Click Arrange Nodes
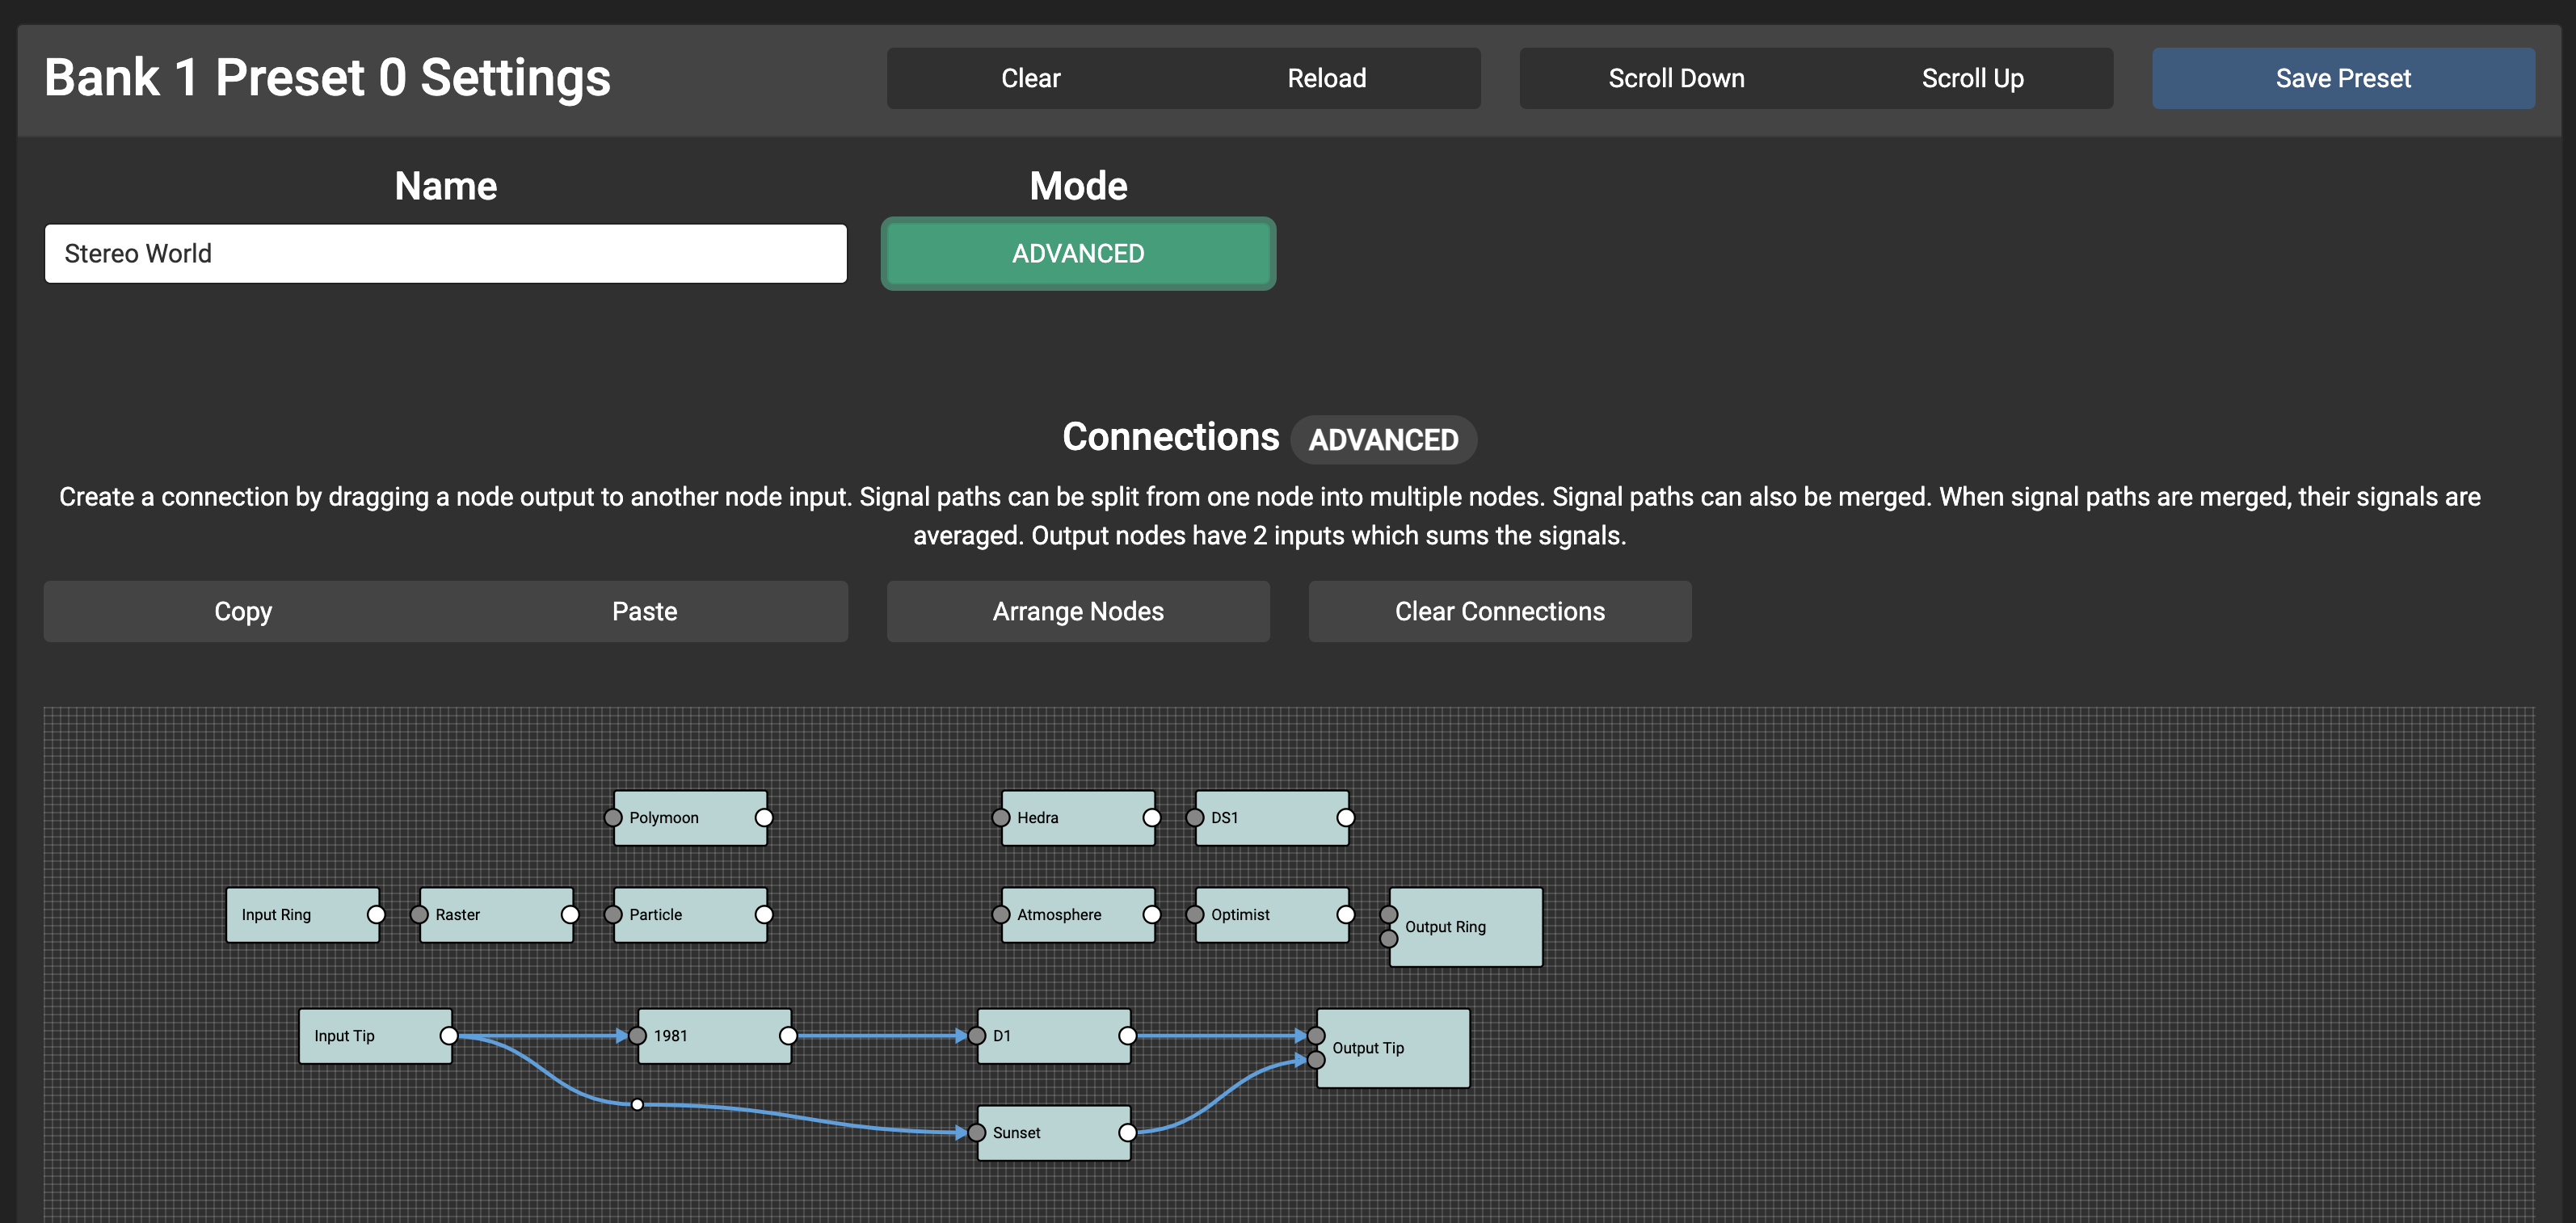This screenshot has width=2576, height=1223. (x=1078, y=612)
